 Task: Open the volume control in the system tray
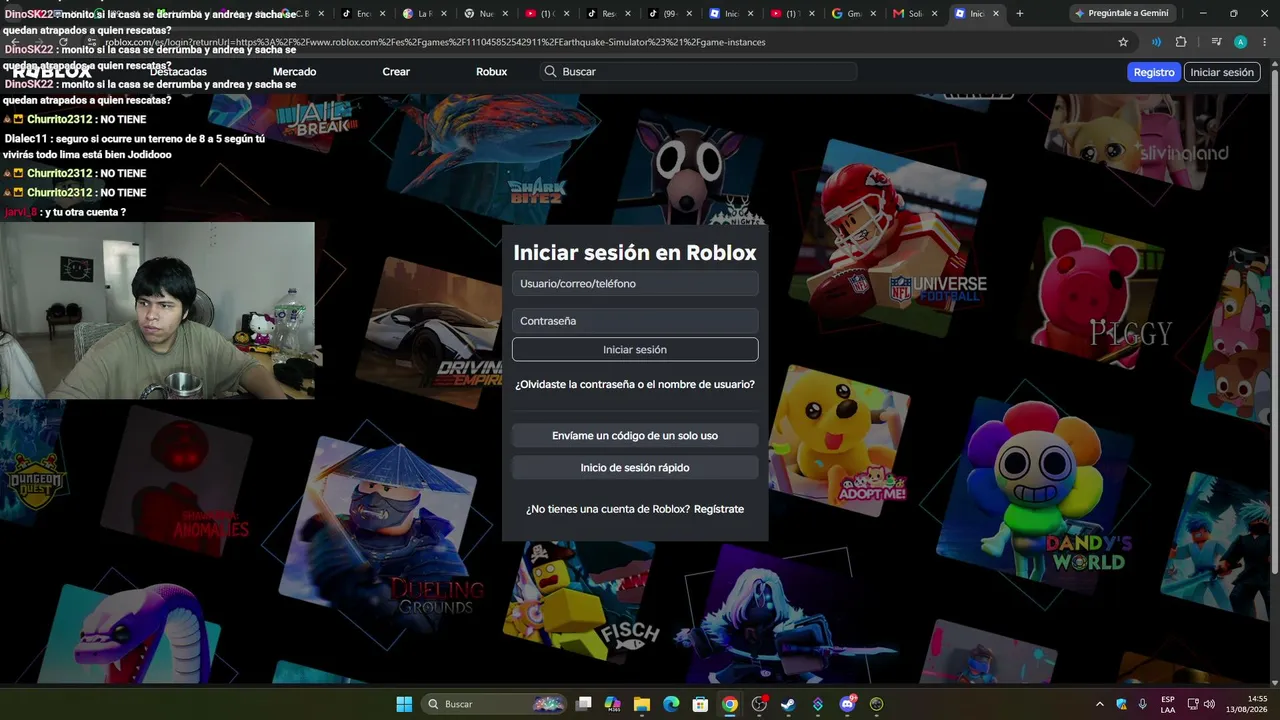(x=1209, y=704)
